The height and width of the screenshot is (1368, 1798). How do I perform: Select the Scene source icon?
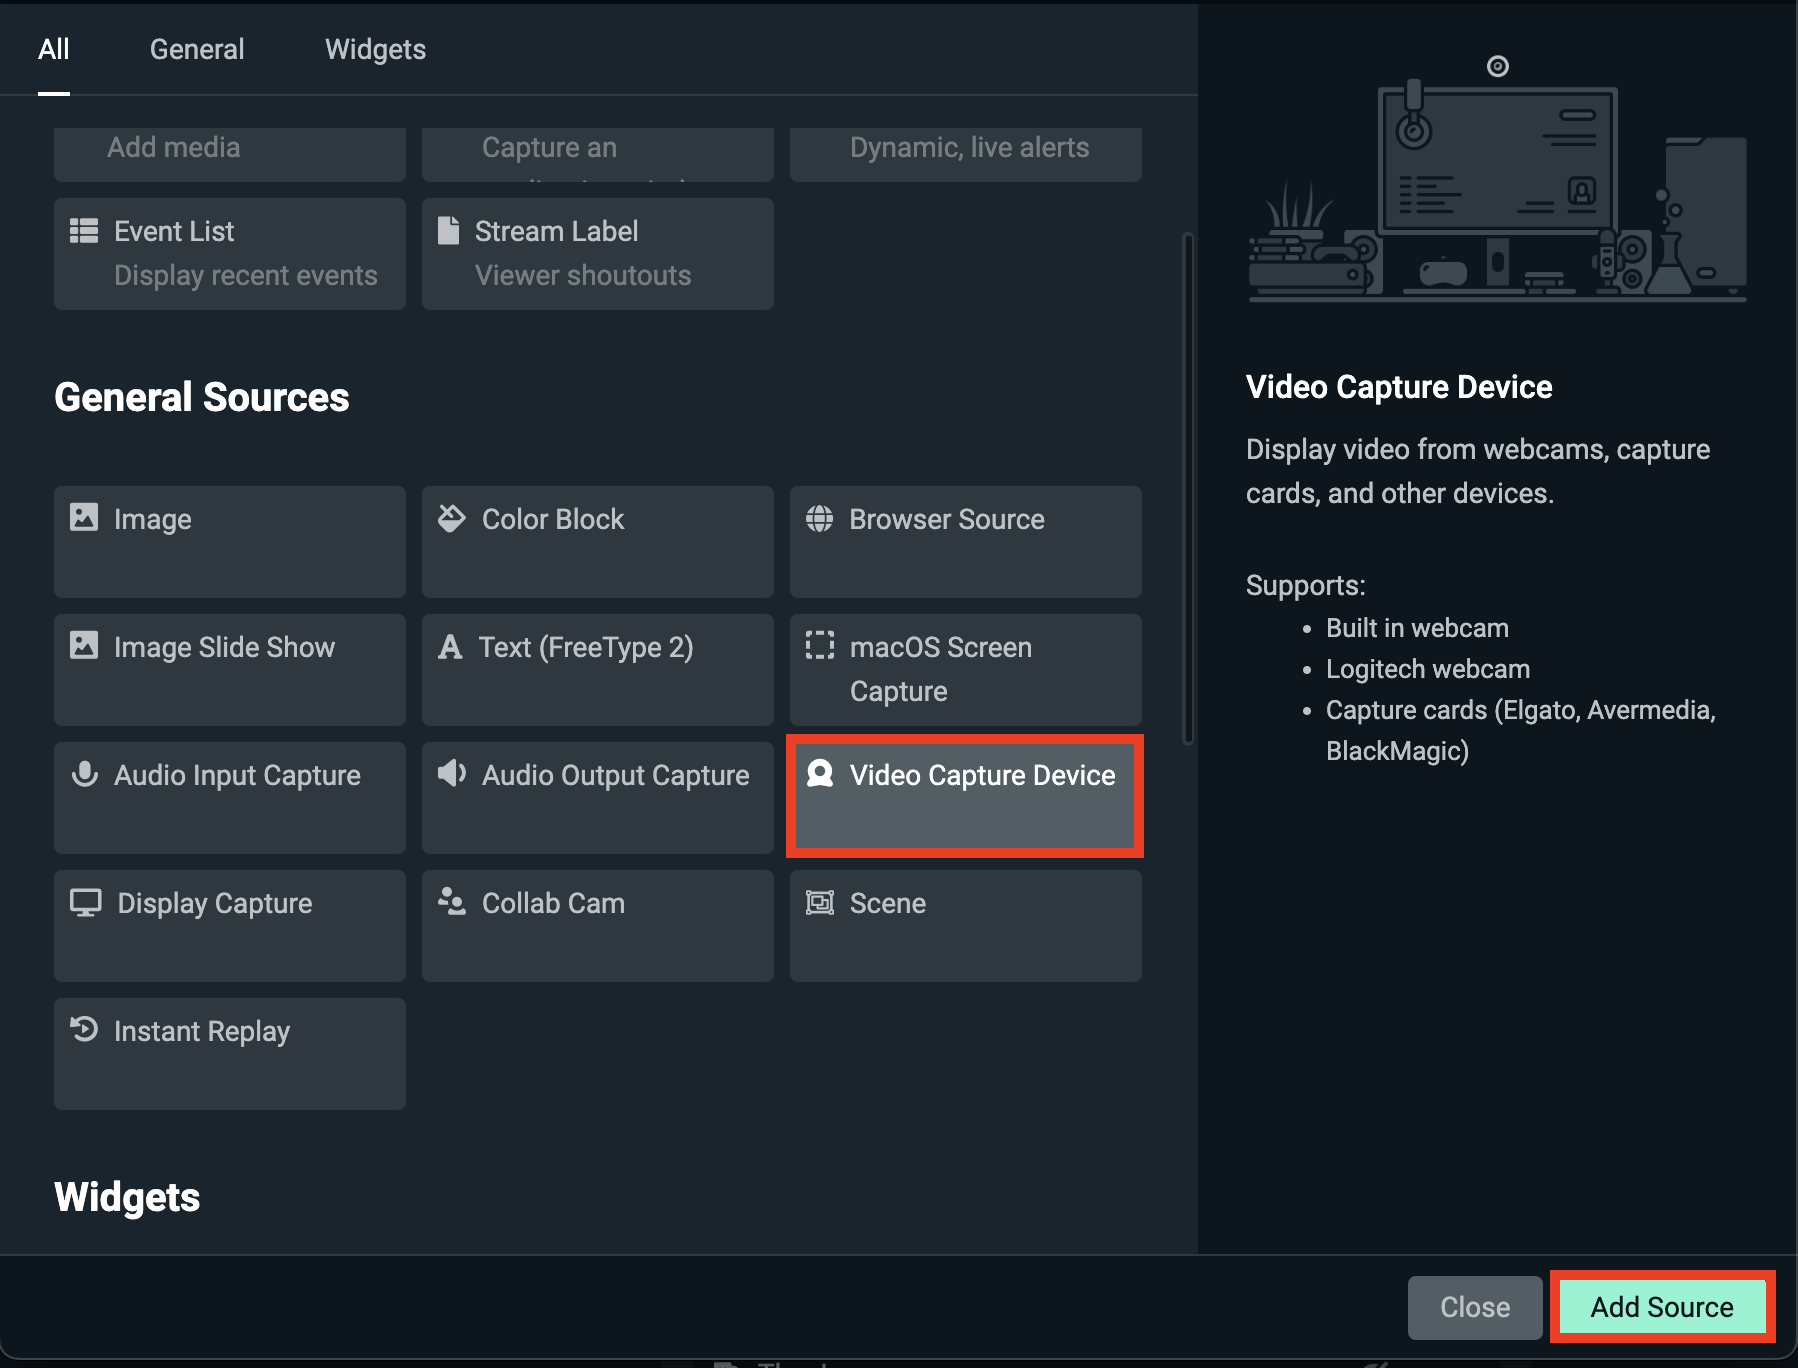[x=821, y=902]
